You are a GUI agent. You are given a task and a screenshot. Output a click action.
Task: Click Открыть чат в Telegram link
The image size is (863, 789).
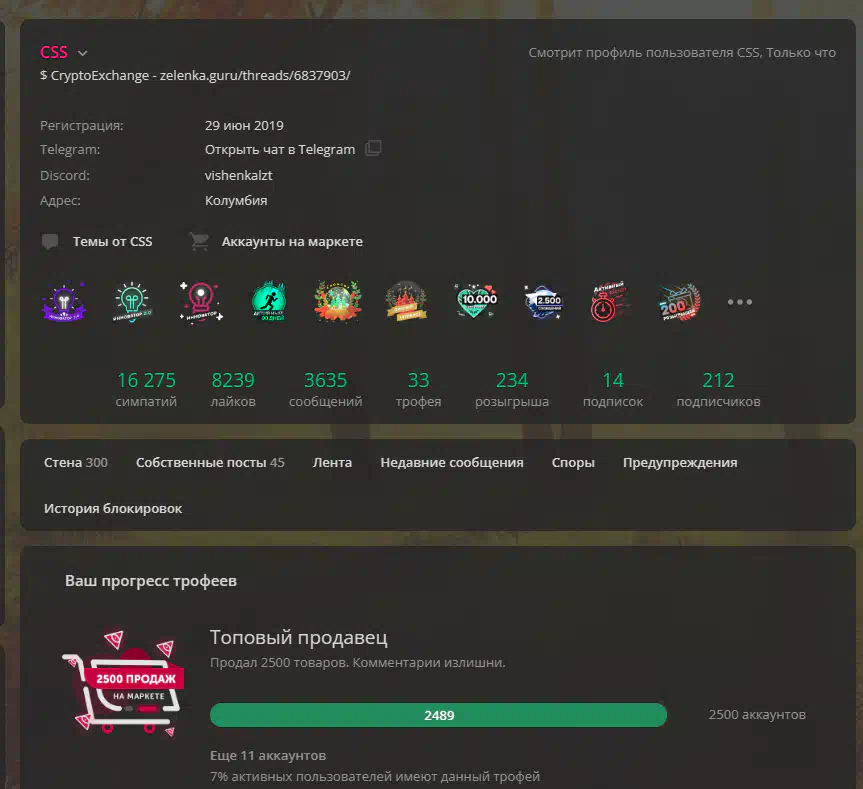pyautogui.click(x=280, y=149)
